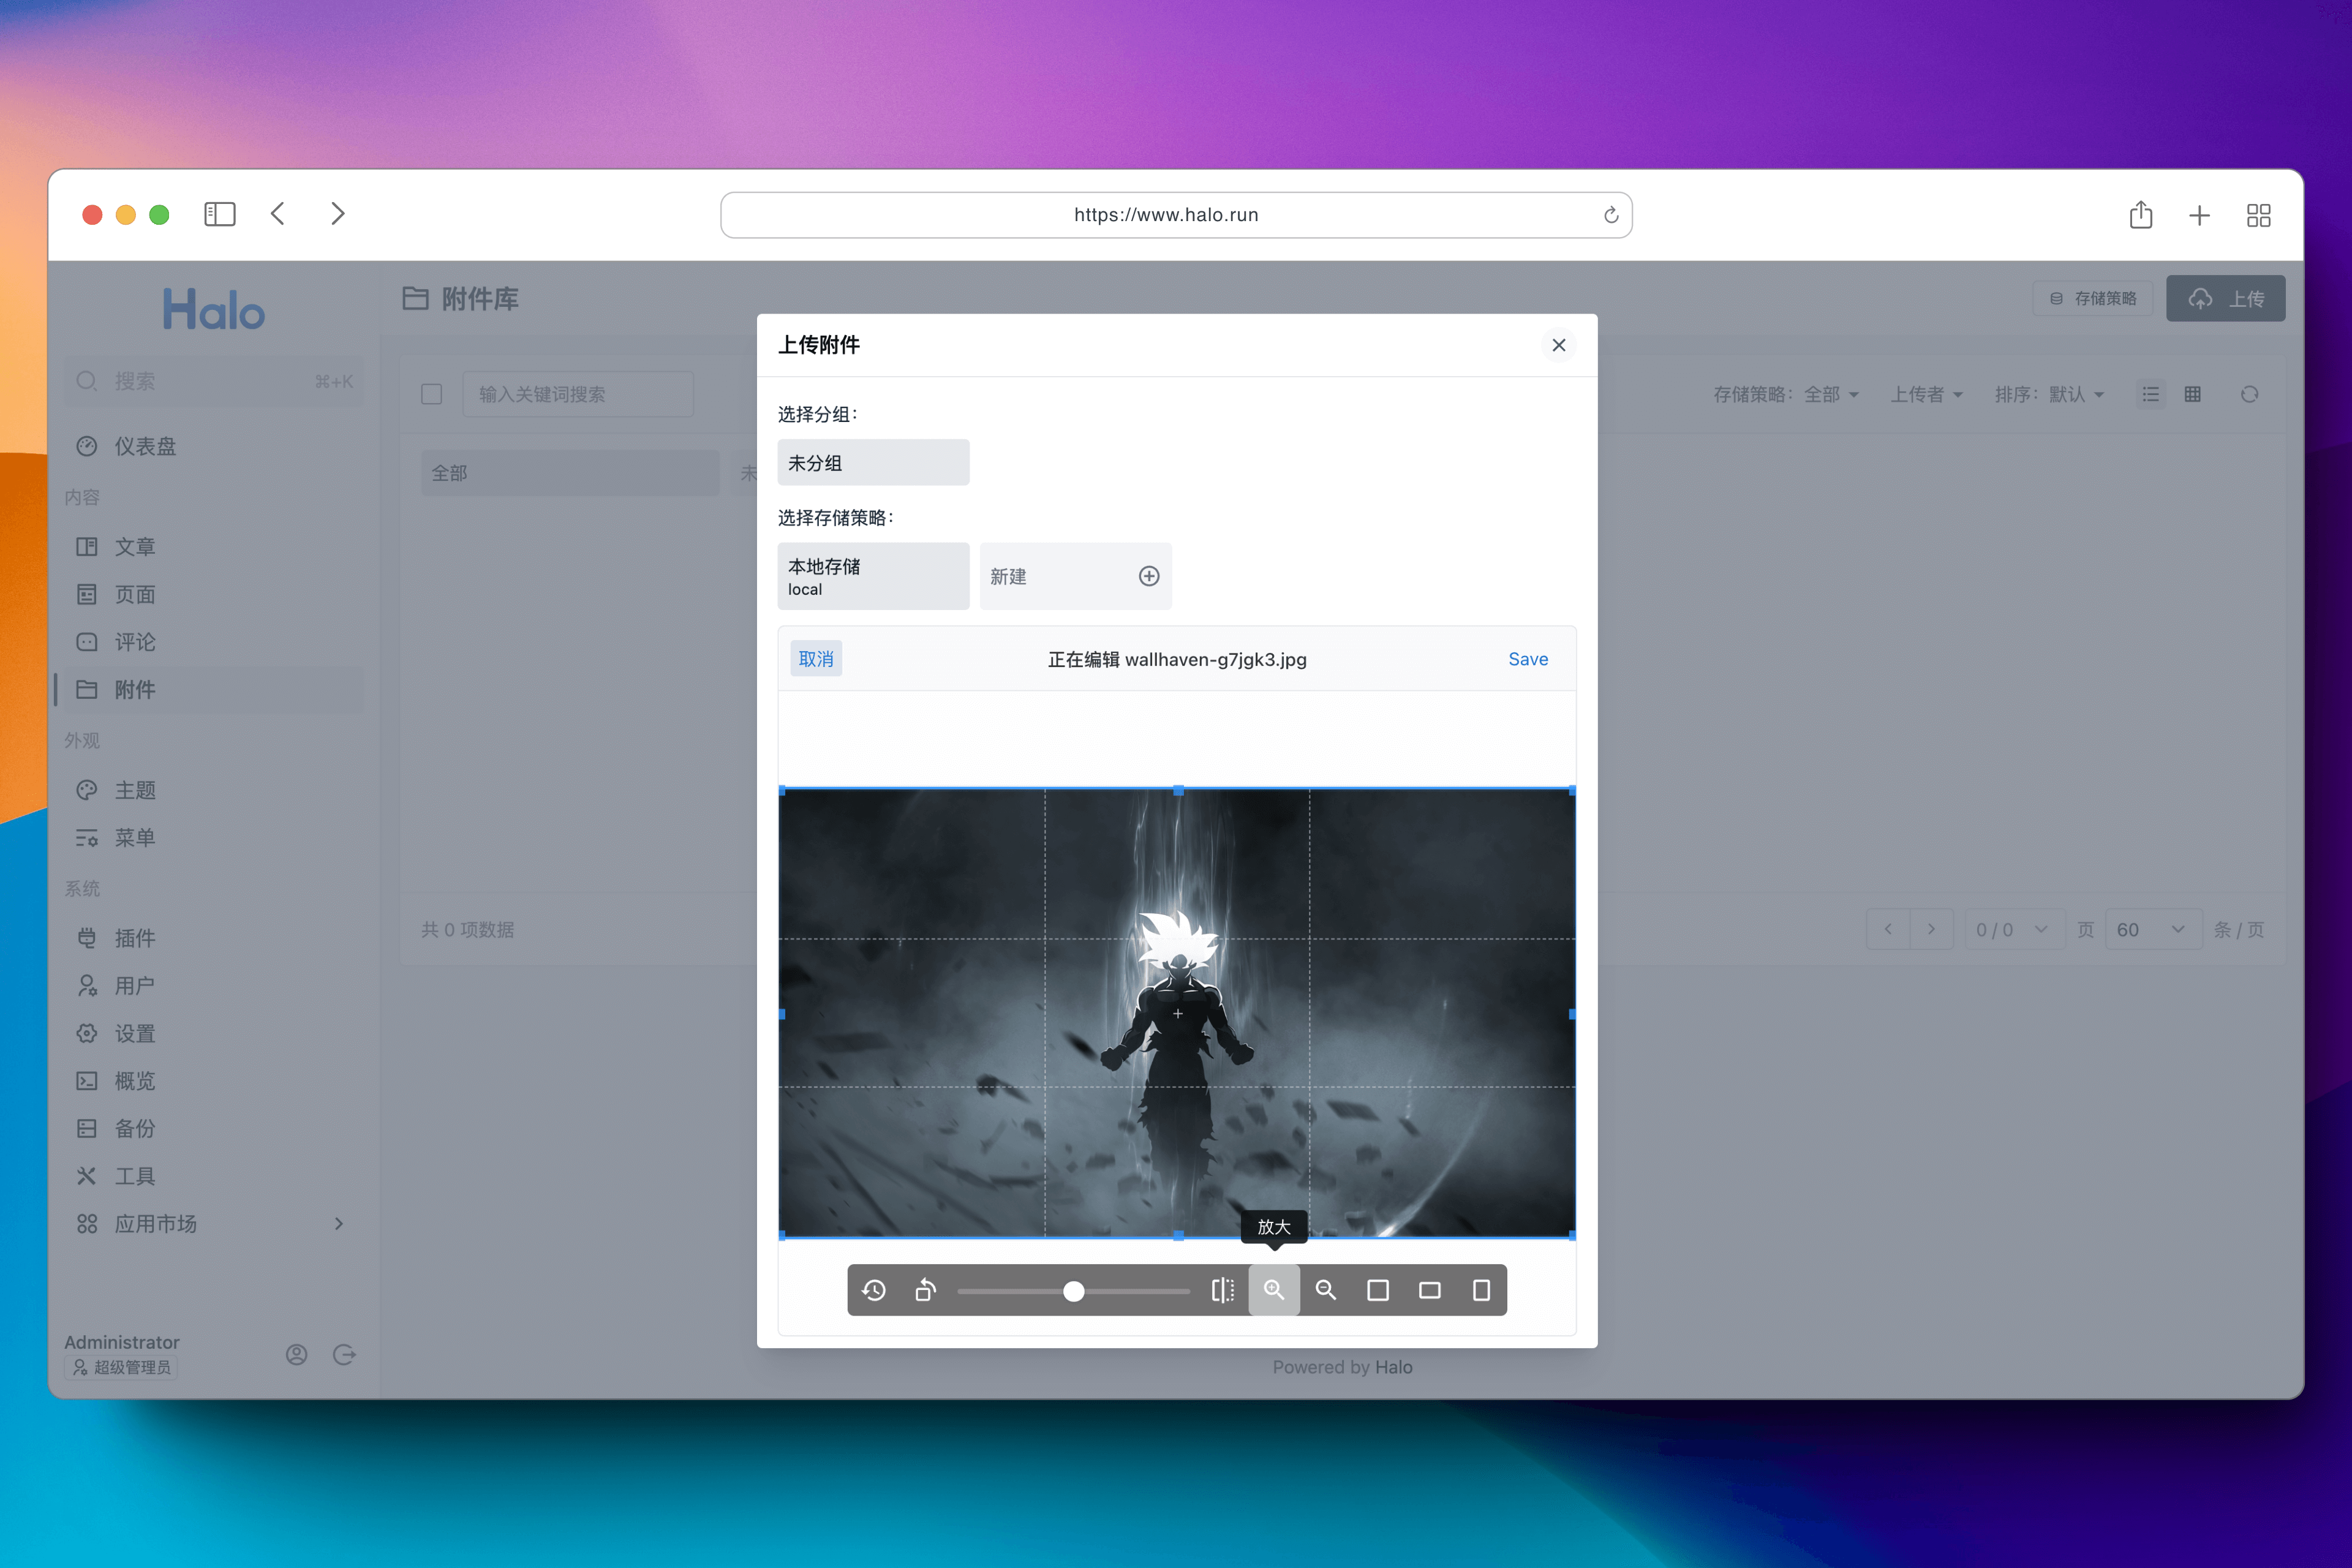Select 本地存储 local storage policy
This screenshot has height=1568, width=2352.
pyautogui.click(x=873, y=577)
